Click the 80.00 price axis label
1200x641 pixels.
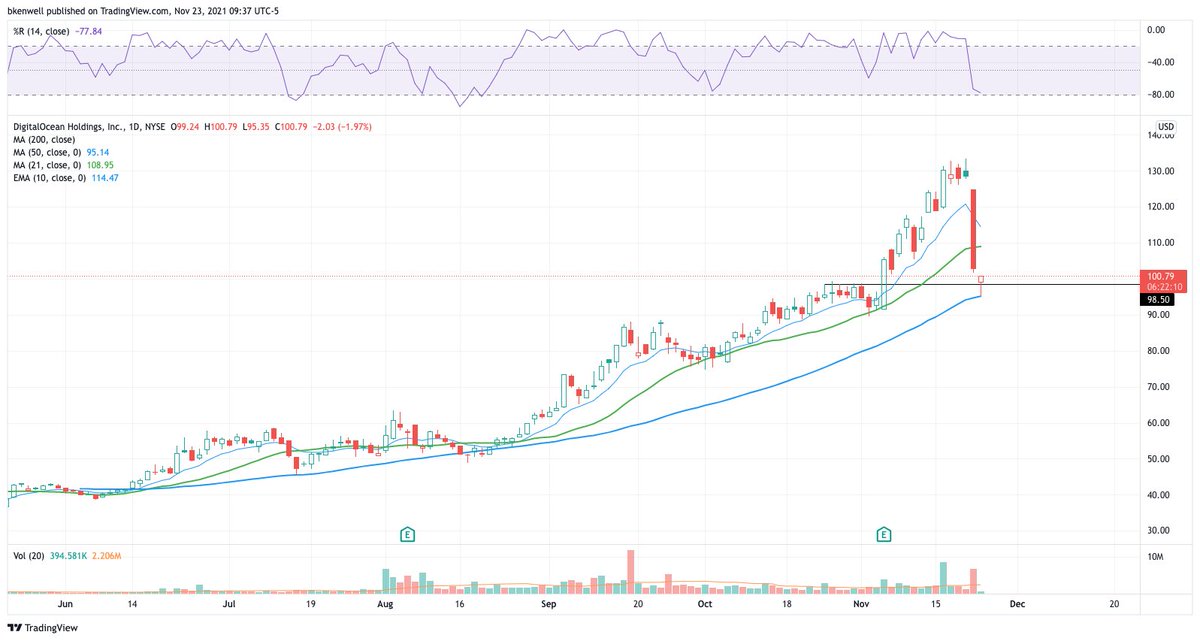pos(1160,351)
